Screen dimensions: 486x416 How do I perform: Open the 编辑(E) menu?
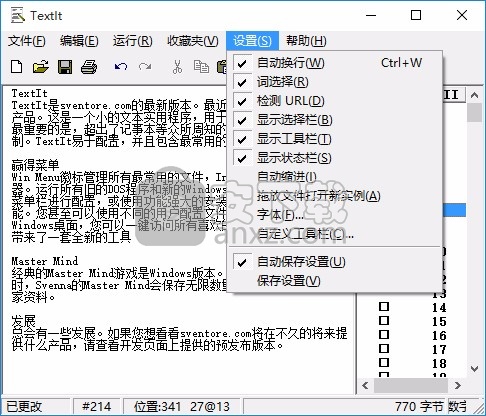(79, 41)
